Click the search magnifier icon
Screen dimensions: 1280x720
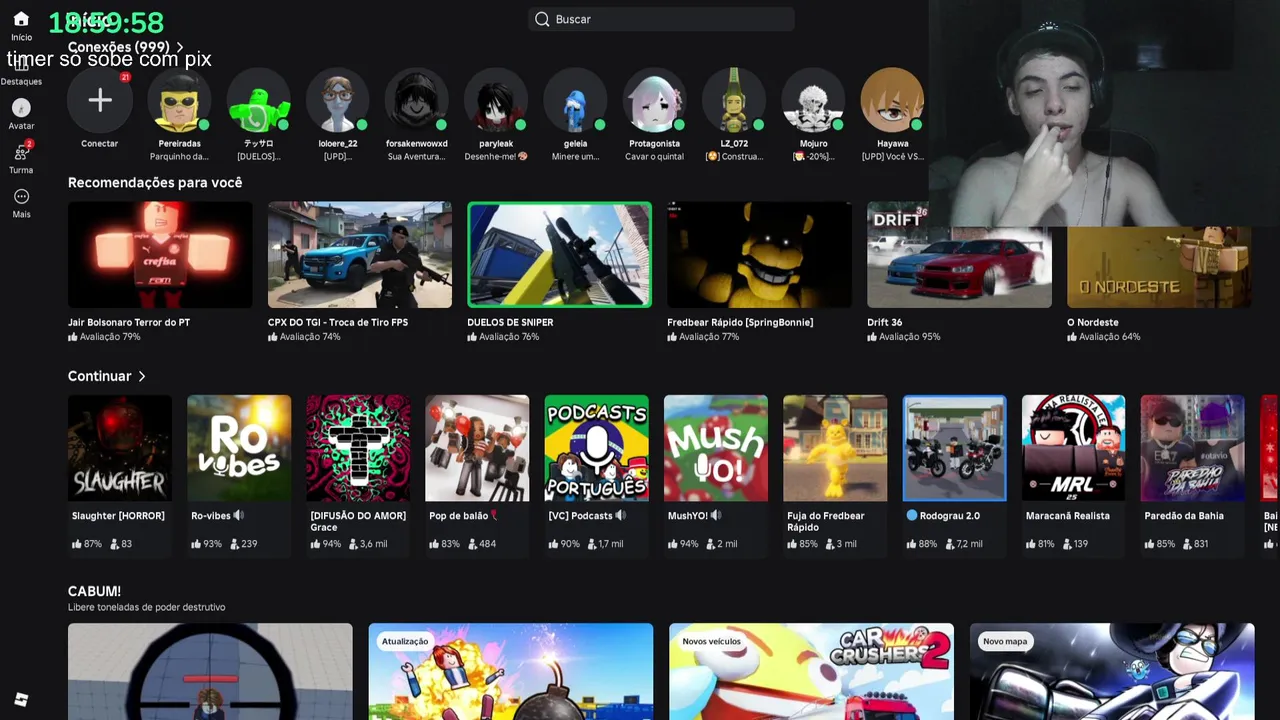[x=542, y=19]
